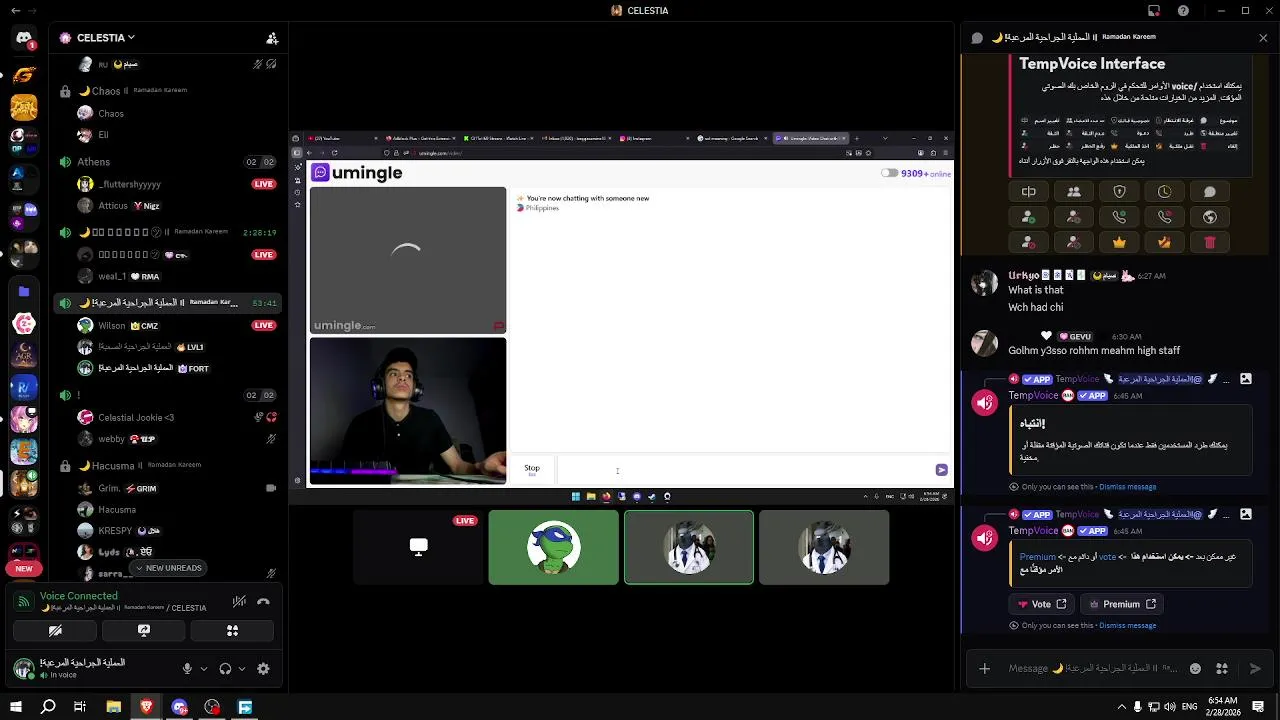Send the Umingle message with the purple arrow button
The image size is (1280, 720).
coord(941,470)
